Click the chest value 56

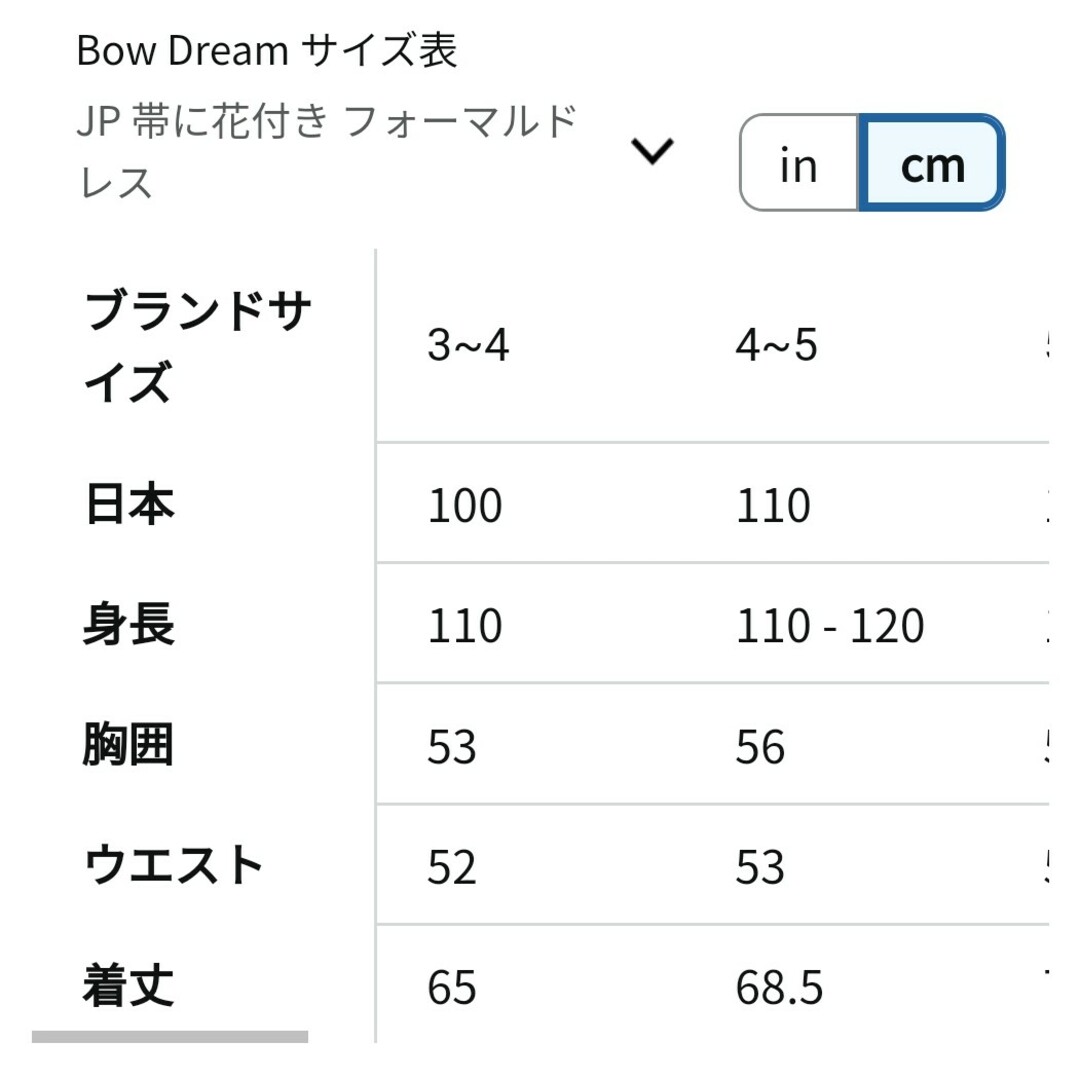pos(760,747)
